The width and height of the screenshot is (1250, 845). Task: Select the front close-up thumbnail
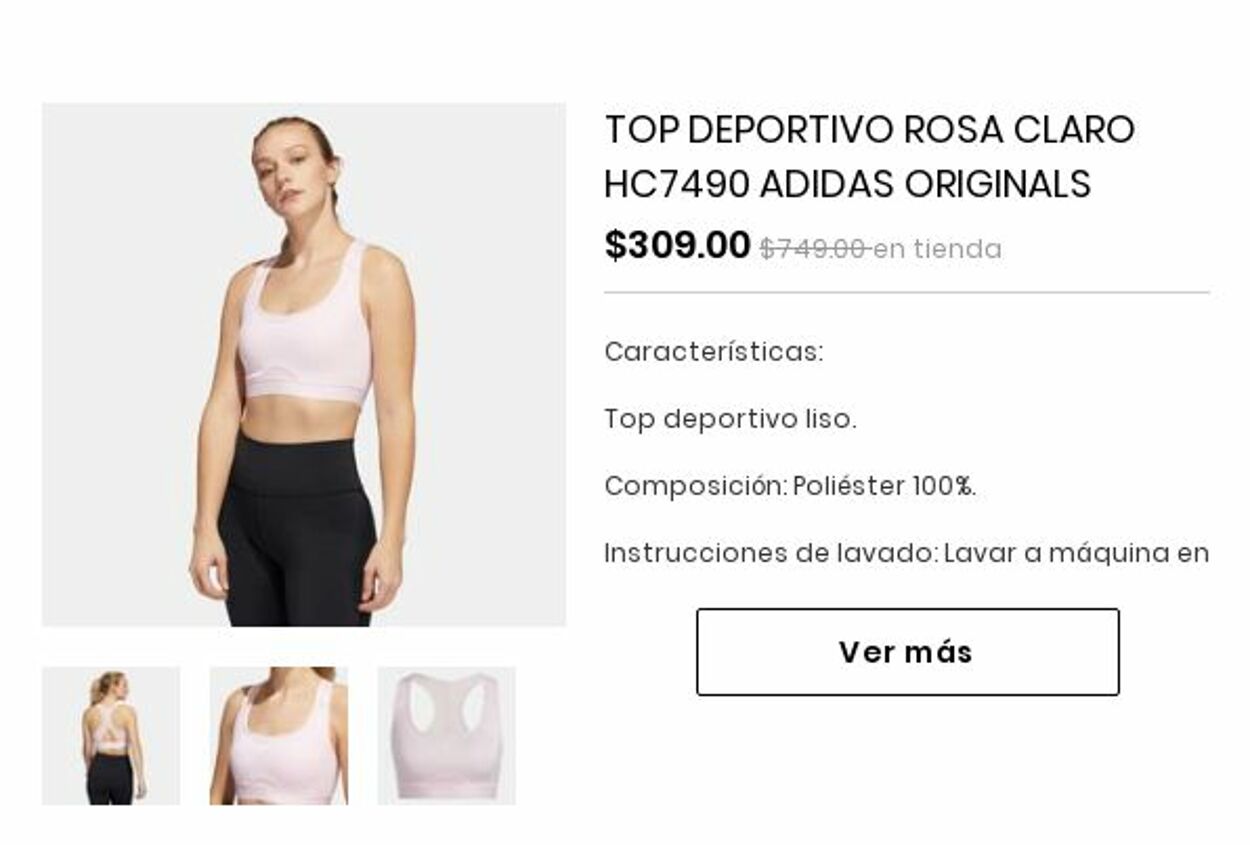pos(279,736)
